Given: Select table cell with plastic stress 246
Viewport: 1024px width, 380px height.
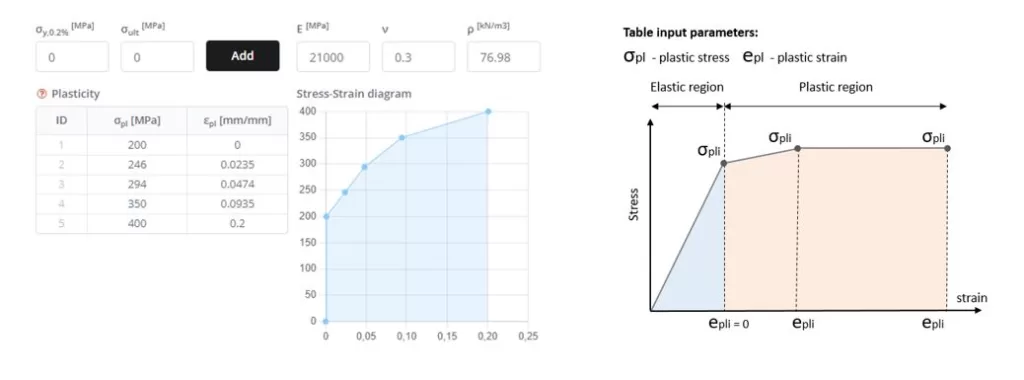Looking at the screenshot, I should tap(137, 165).
